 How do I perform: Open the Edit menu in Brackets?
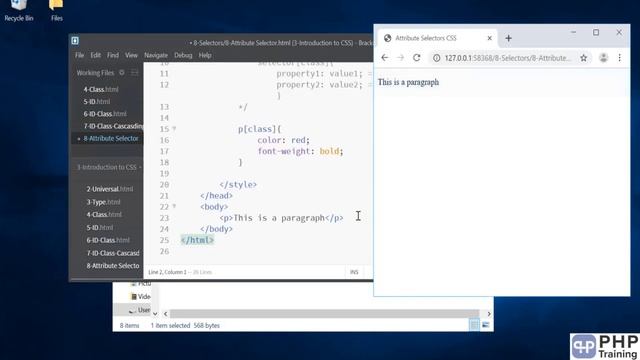coord(96,55)
